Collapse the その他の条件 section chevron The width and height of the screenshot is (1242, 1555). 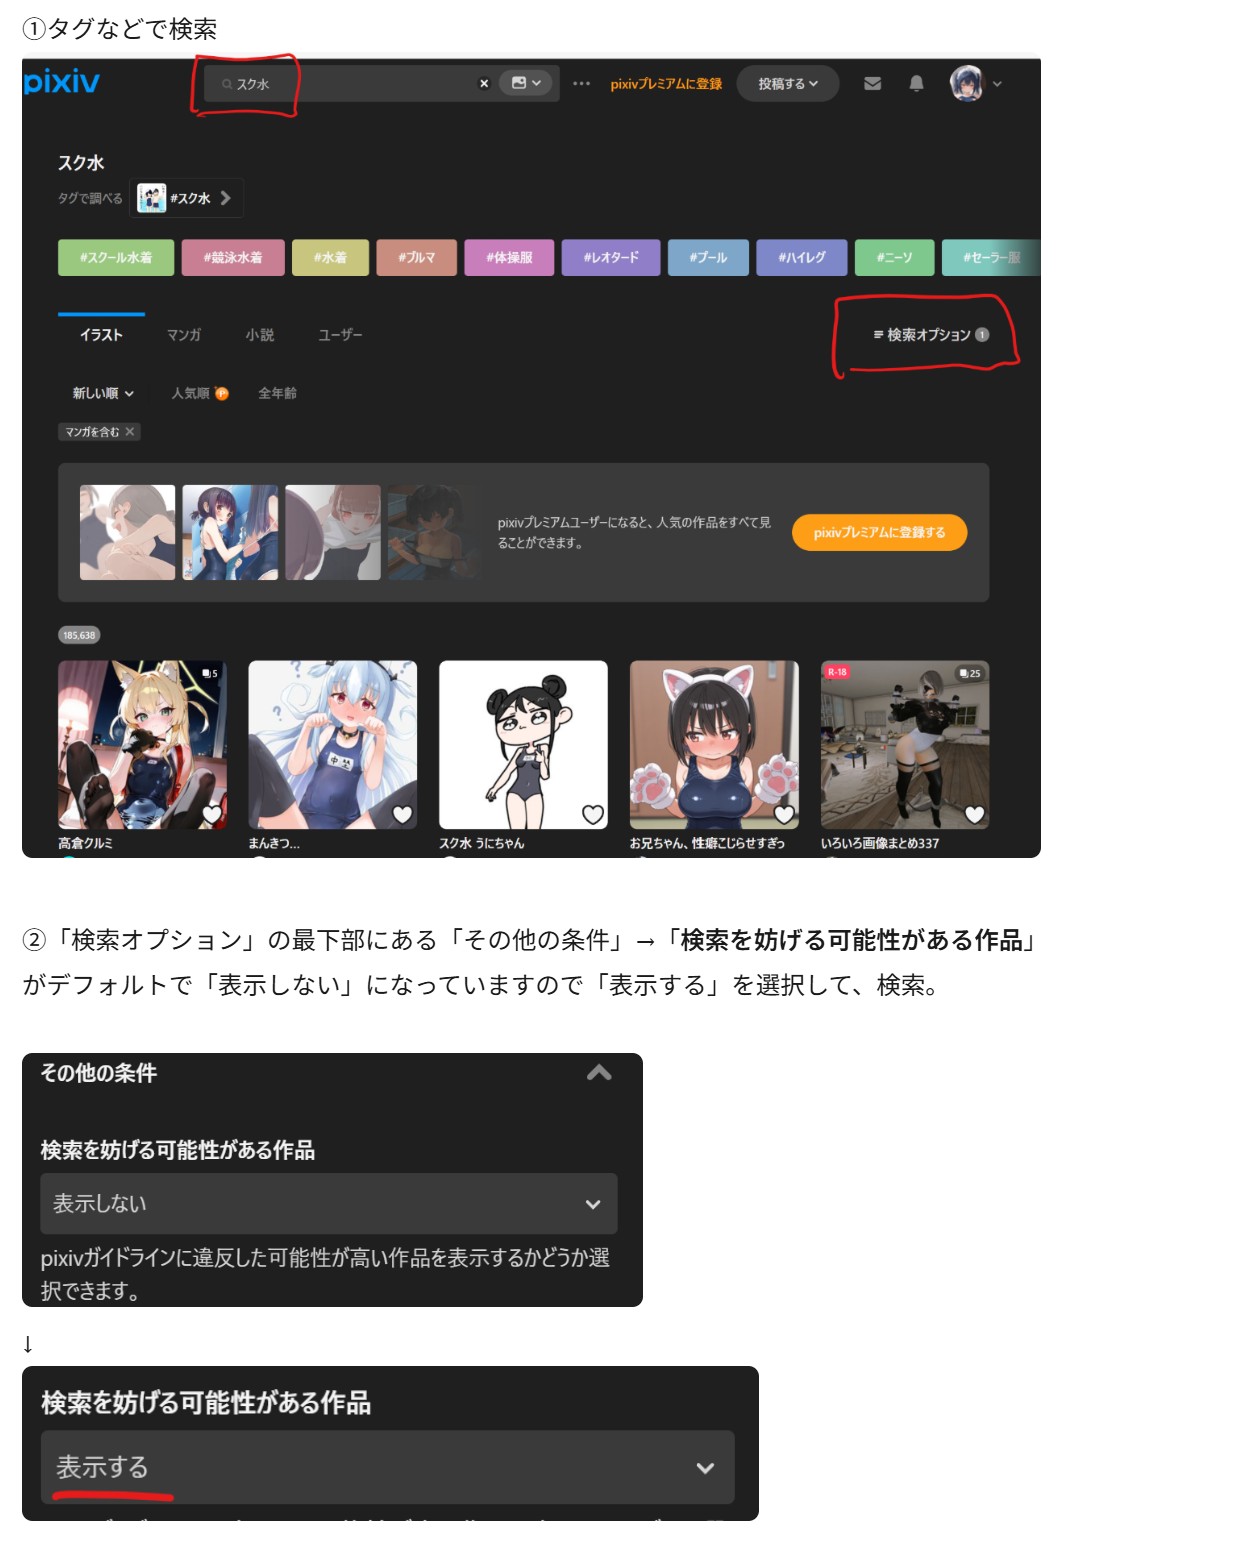coord(599,1073)
